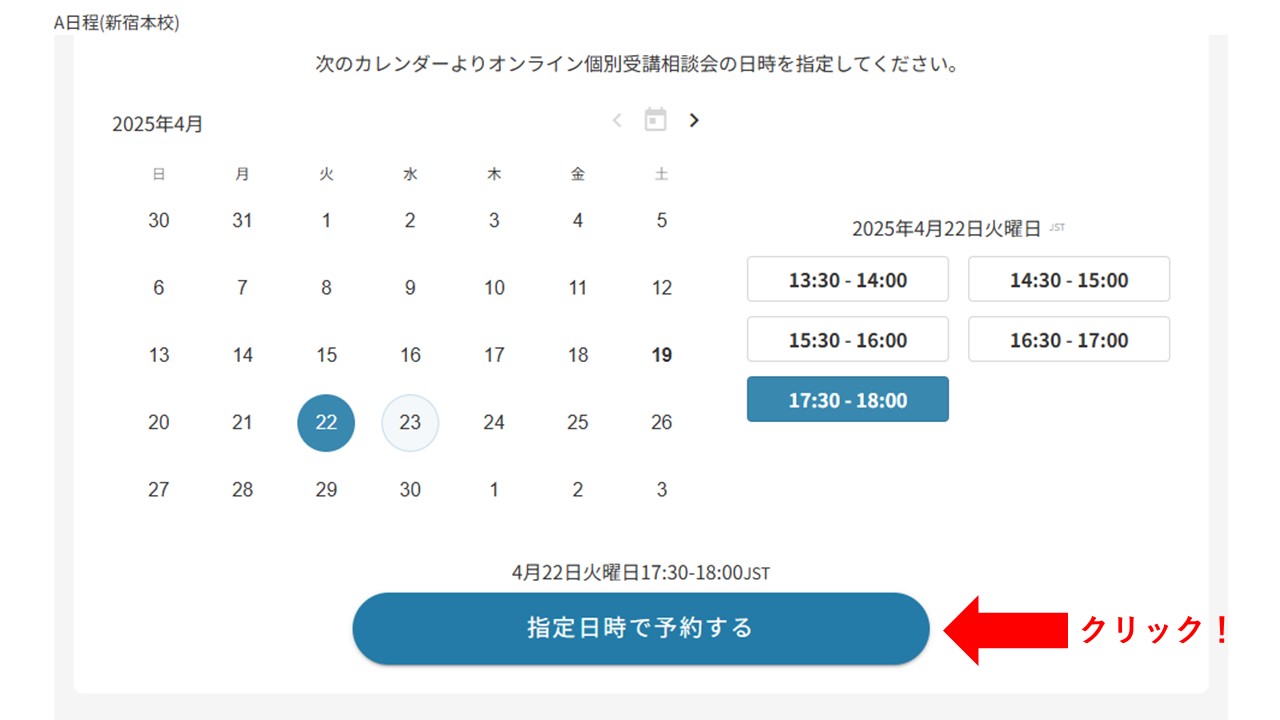Go to the previous month arrow
Screen dimensions: 1280x720
pos(617,120)
